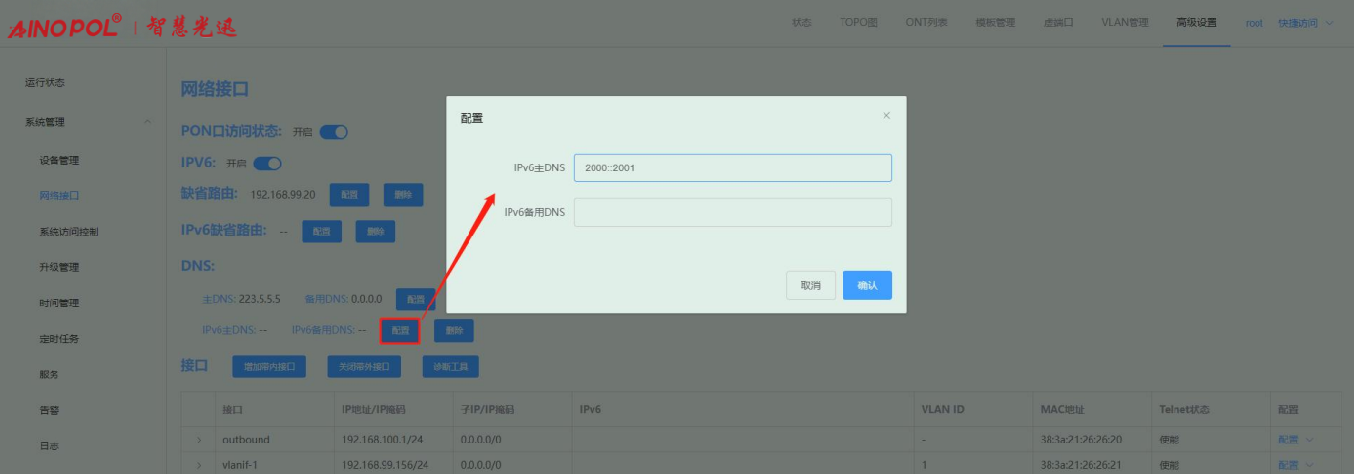This screenshot has width=1354, height=474.
Task: Expand the outbound interface row
Action: [x=199, y=440]
